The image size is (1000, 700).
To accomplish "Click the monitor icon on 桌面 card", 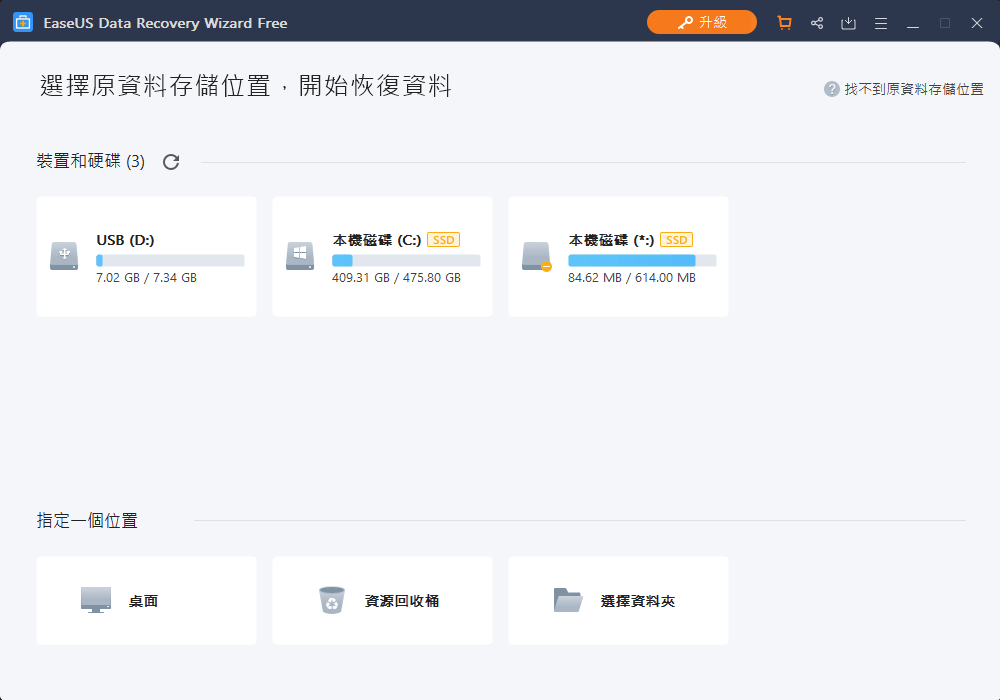I will coord(95,600).
